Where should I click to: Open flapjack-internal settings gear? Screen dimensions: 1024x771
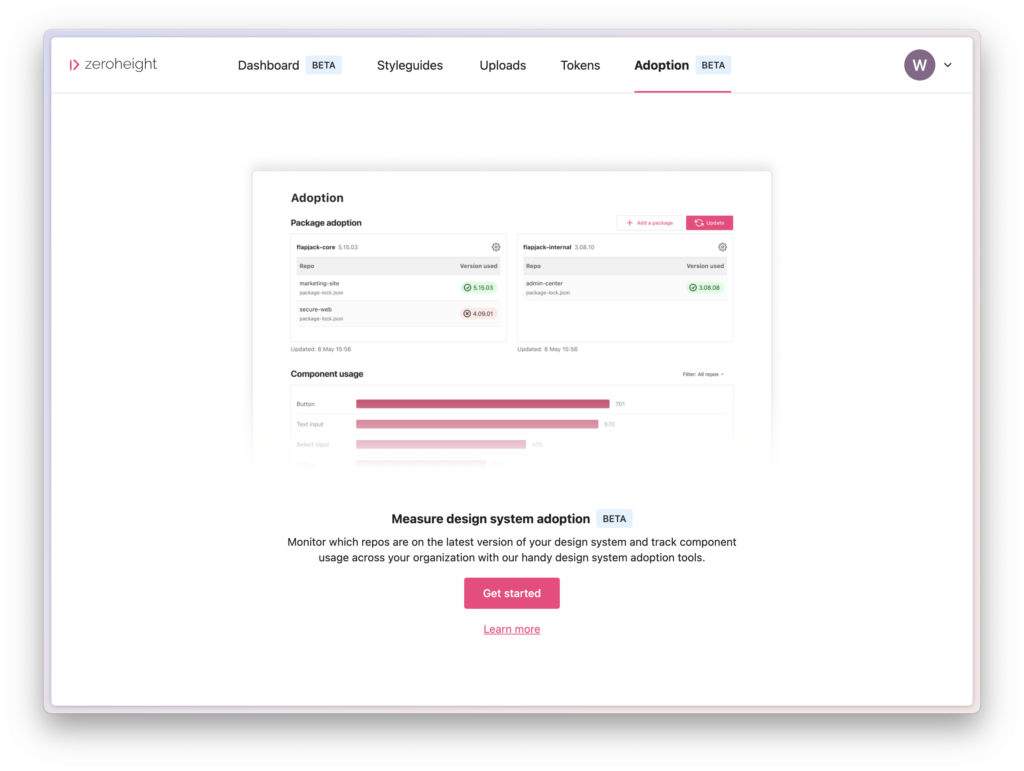(x=722, y=247)
